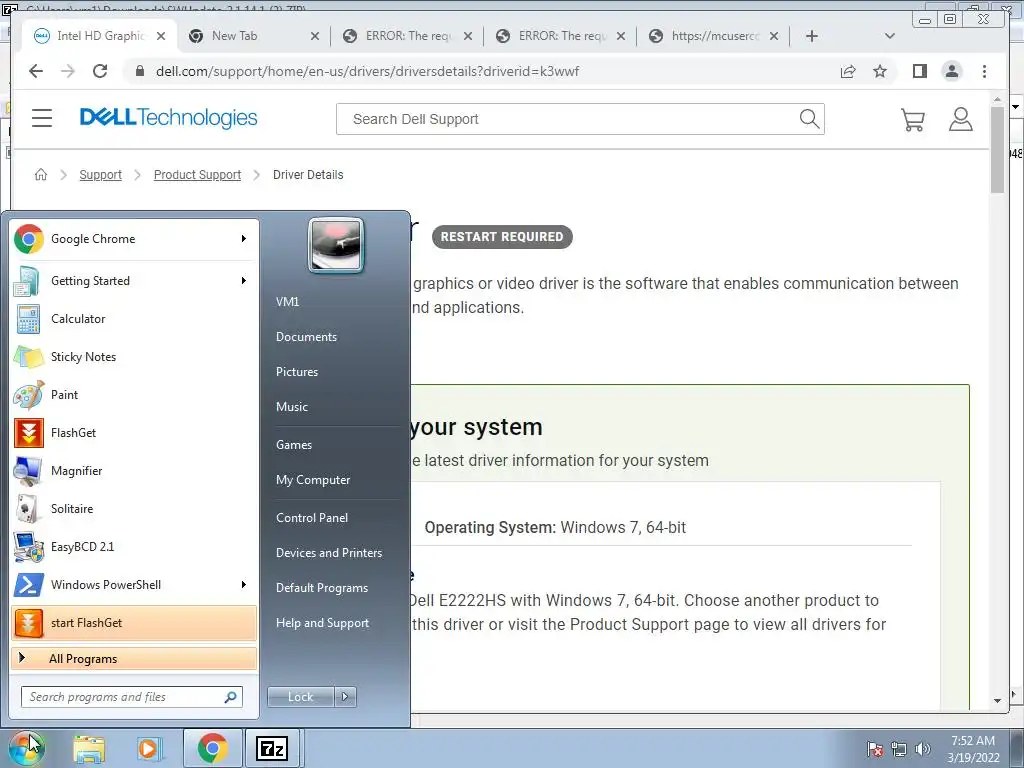This screenshot has width=1024, height=768.
Task: Open Games folder
Action: (294, 445)
